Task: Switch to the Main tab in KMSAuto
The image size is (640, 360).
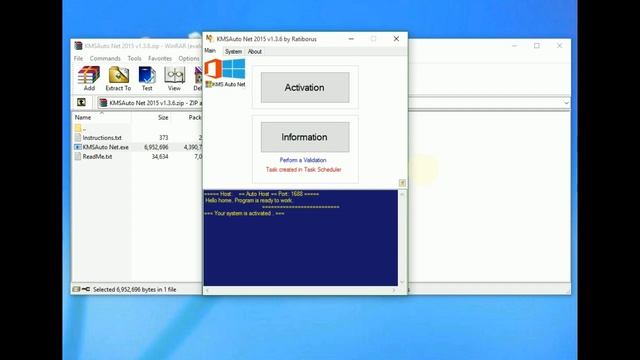Action: (x=210, y=51)
